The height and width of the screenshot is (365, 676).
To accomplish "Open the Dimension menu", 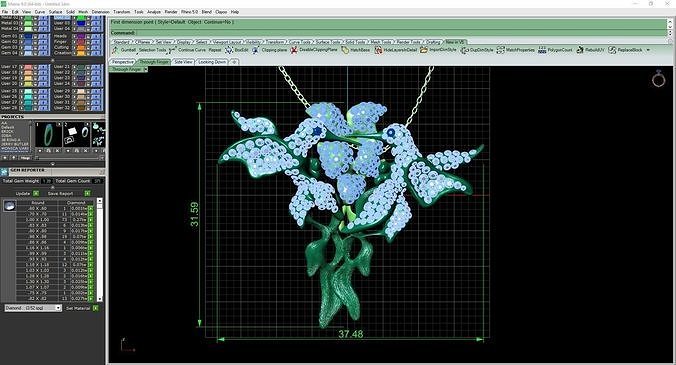I will click(x=100, y=12).
